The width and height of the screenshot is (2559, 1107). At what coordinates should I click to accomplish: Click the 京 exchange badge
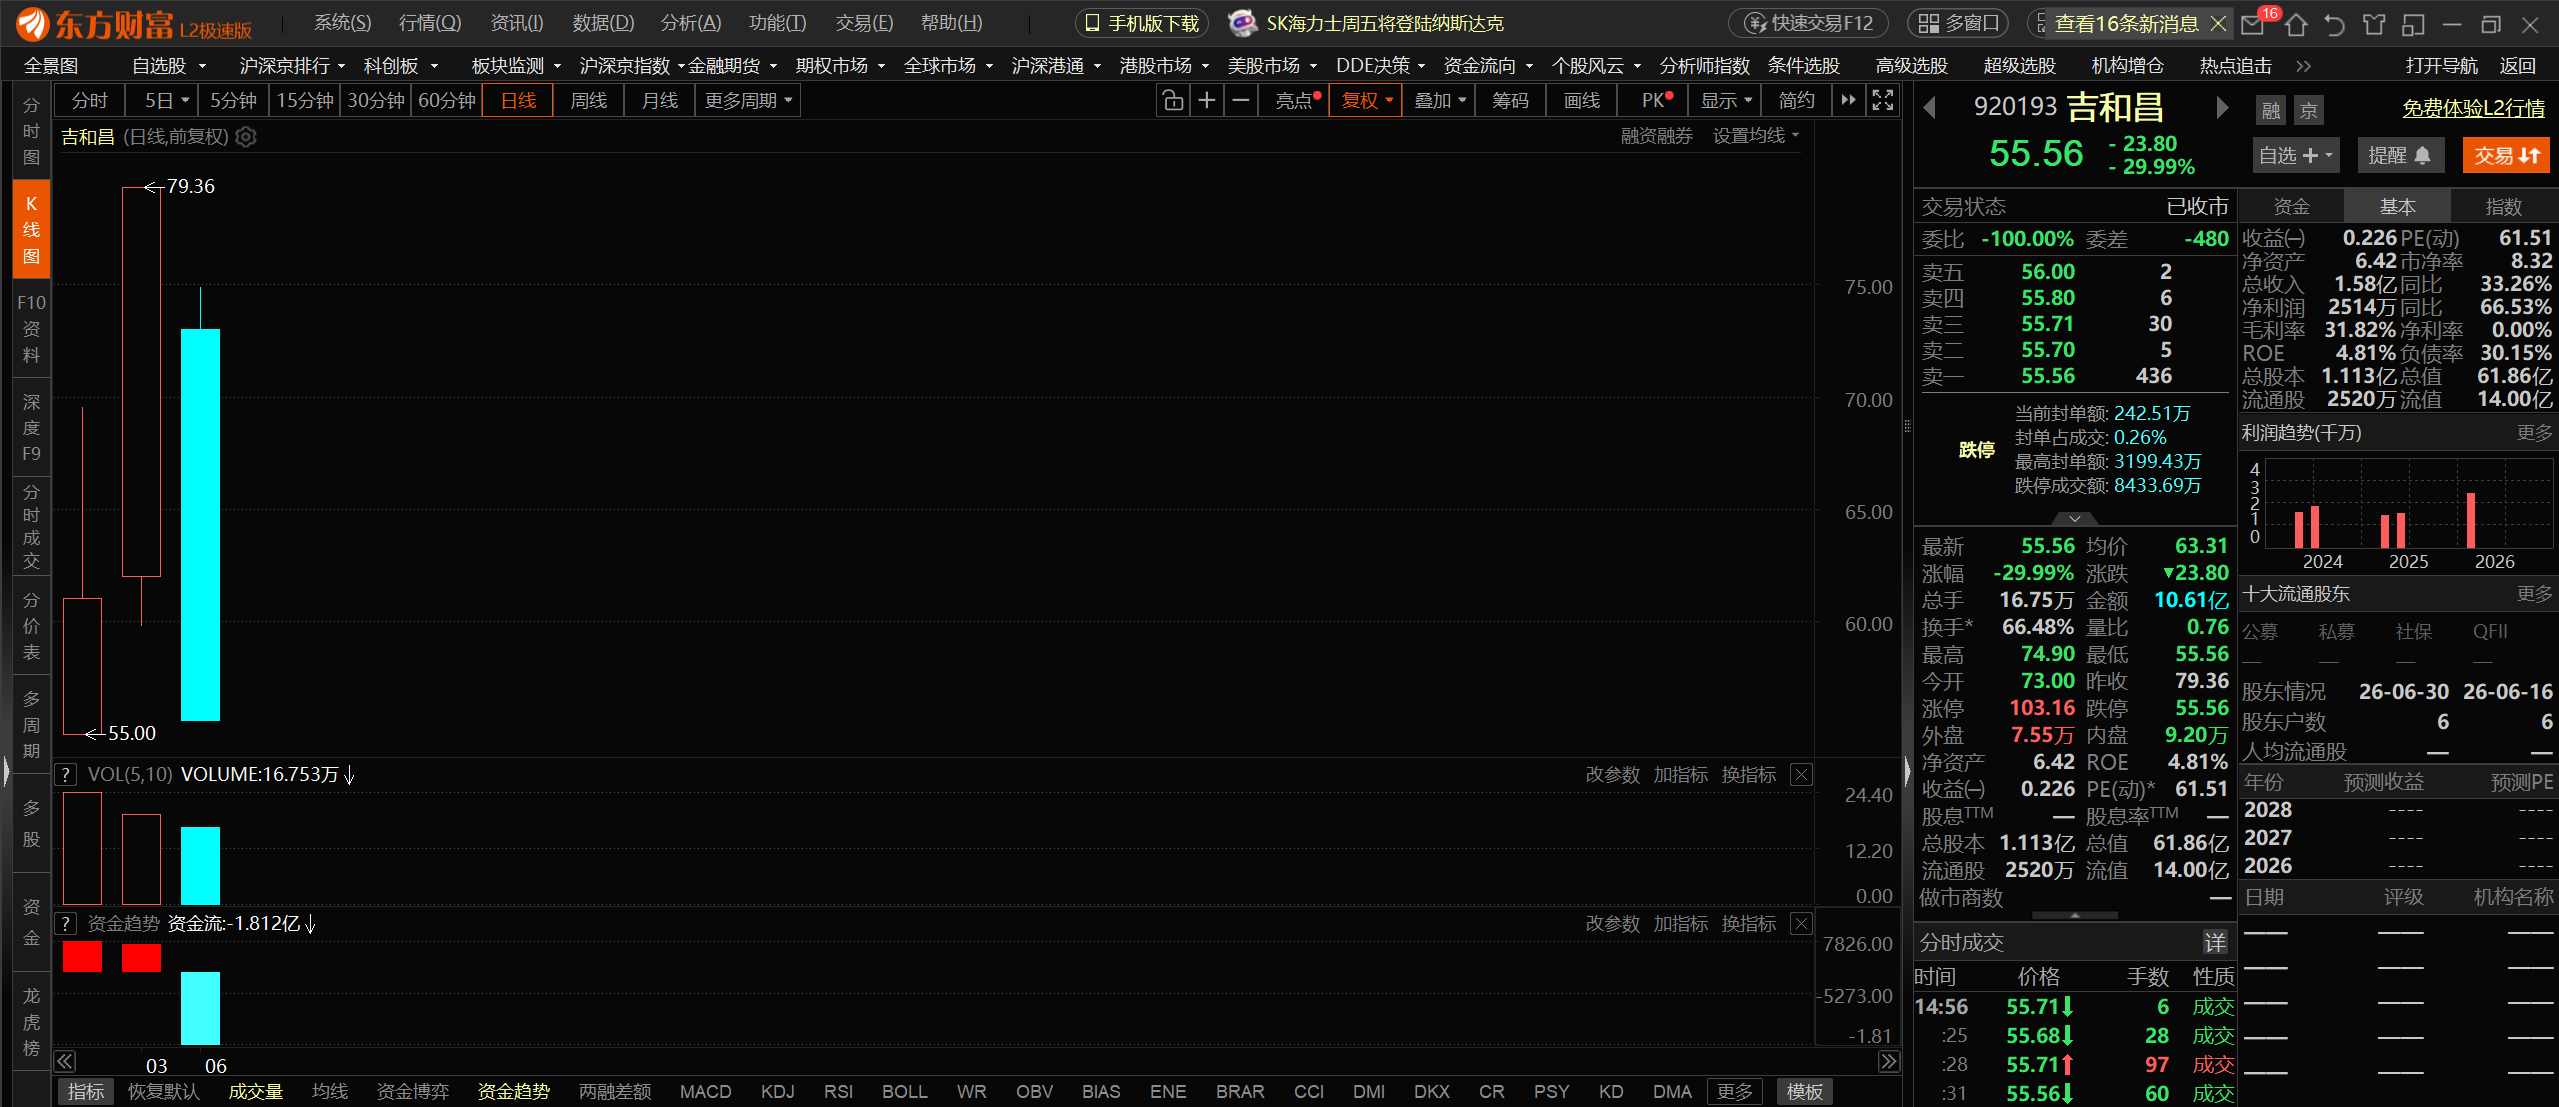(2309, 110)
